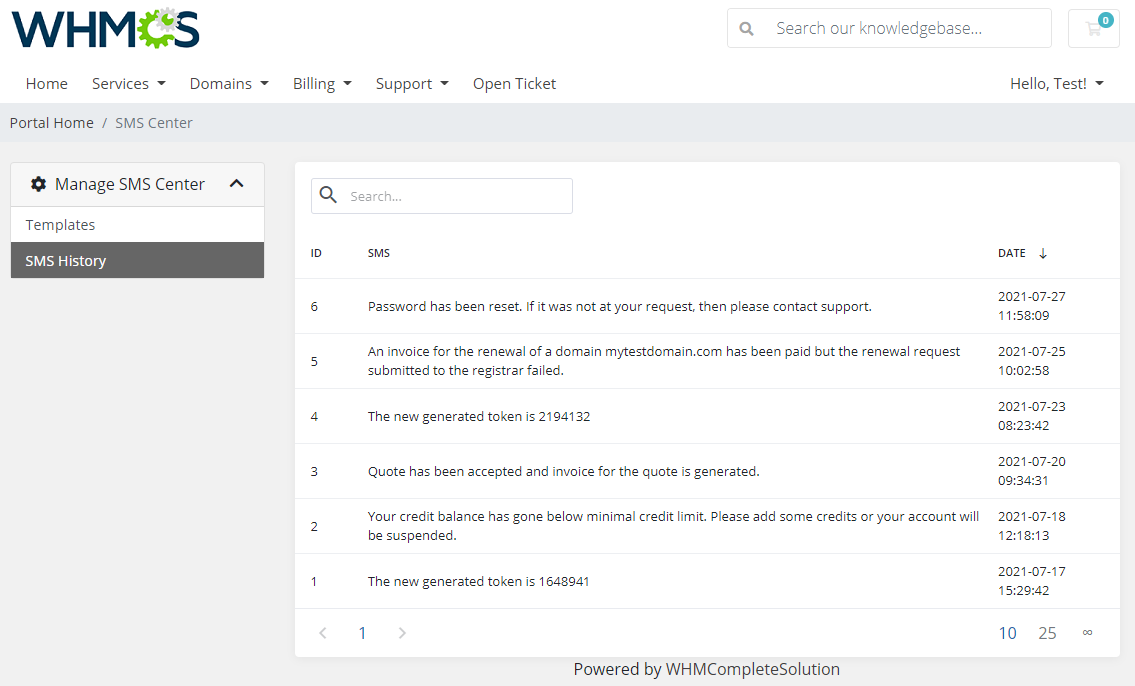The image size is (1135, 686).
Task: Sort messages by clicking the DATE arrow
Action: [x=1043, y=253]
